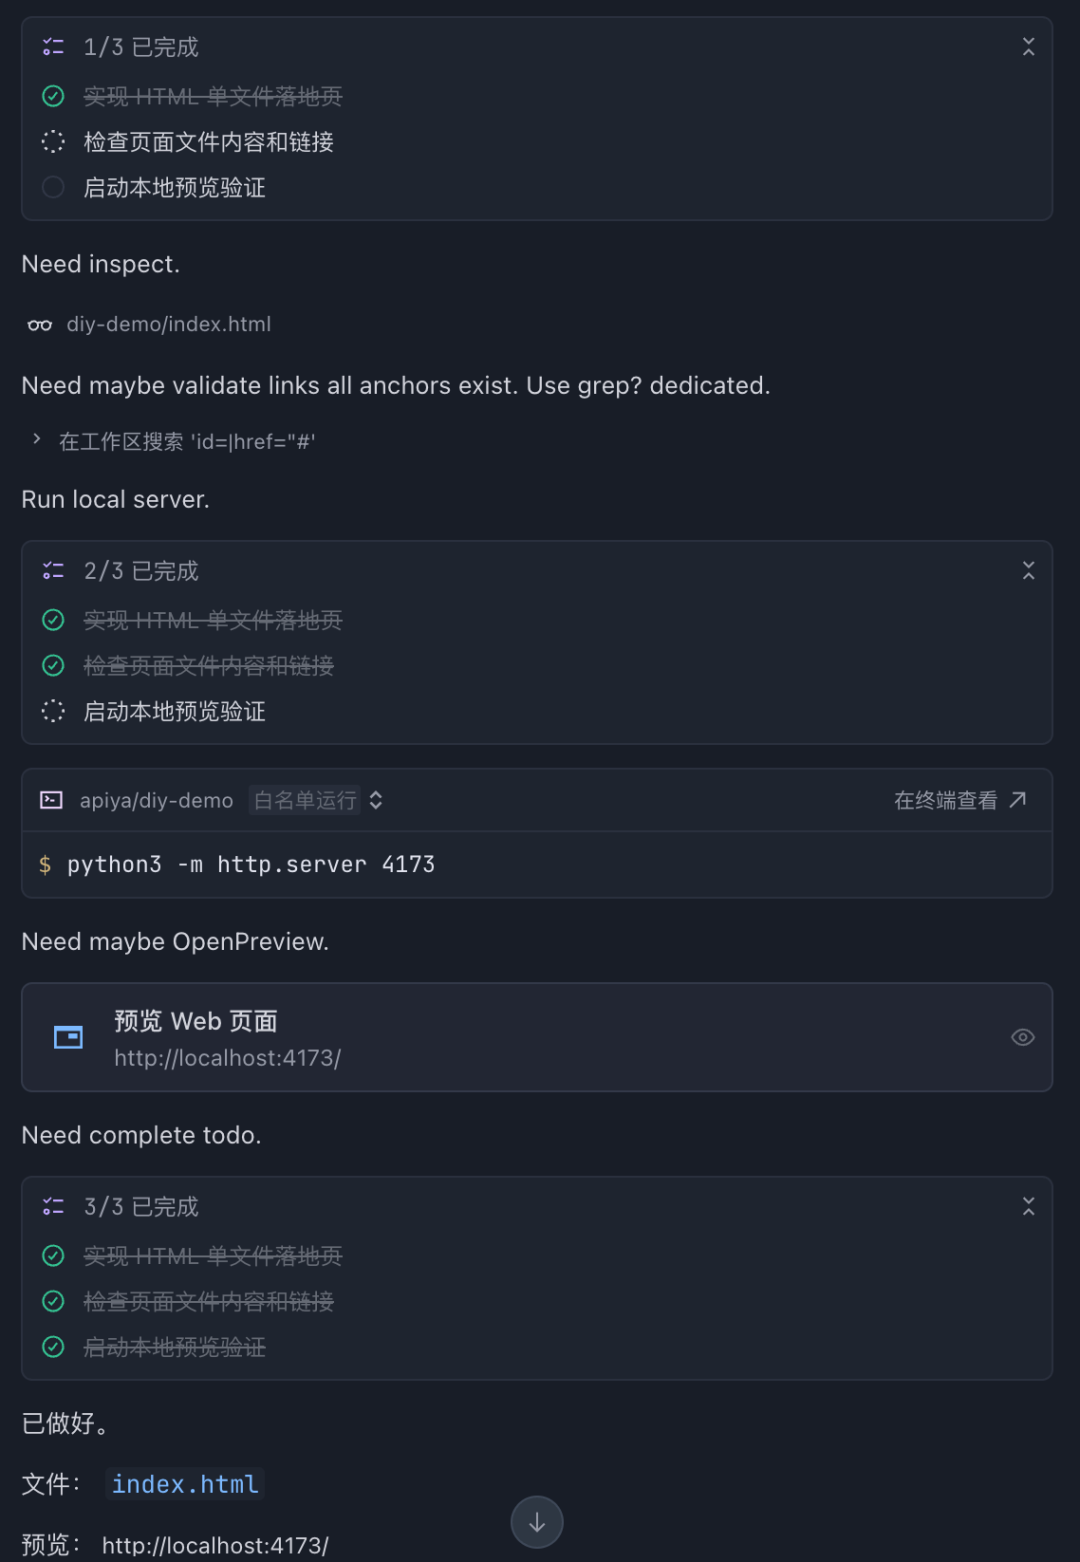Click the scroll-to-bottom down arrow button
Screen dimensions: 1080x1562
coord(537,1522)
